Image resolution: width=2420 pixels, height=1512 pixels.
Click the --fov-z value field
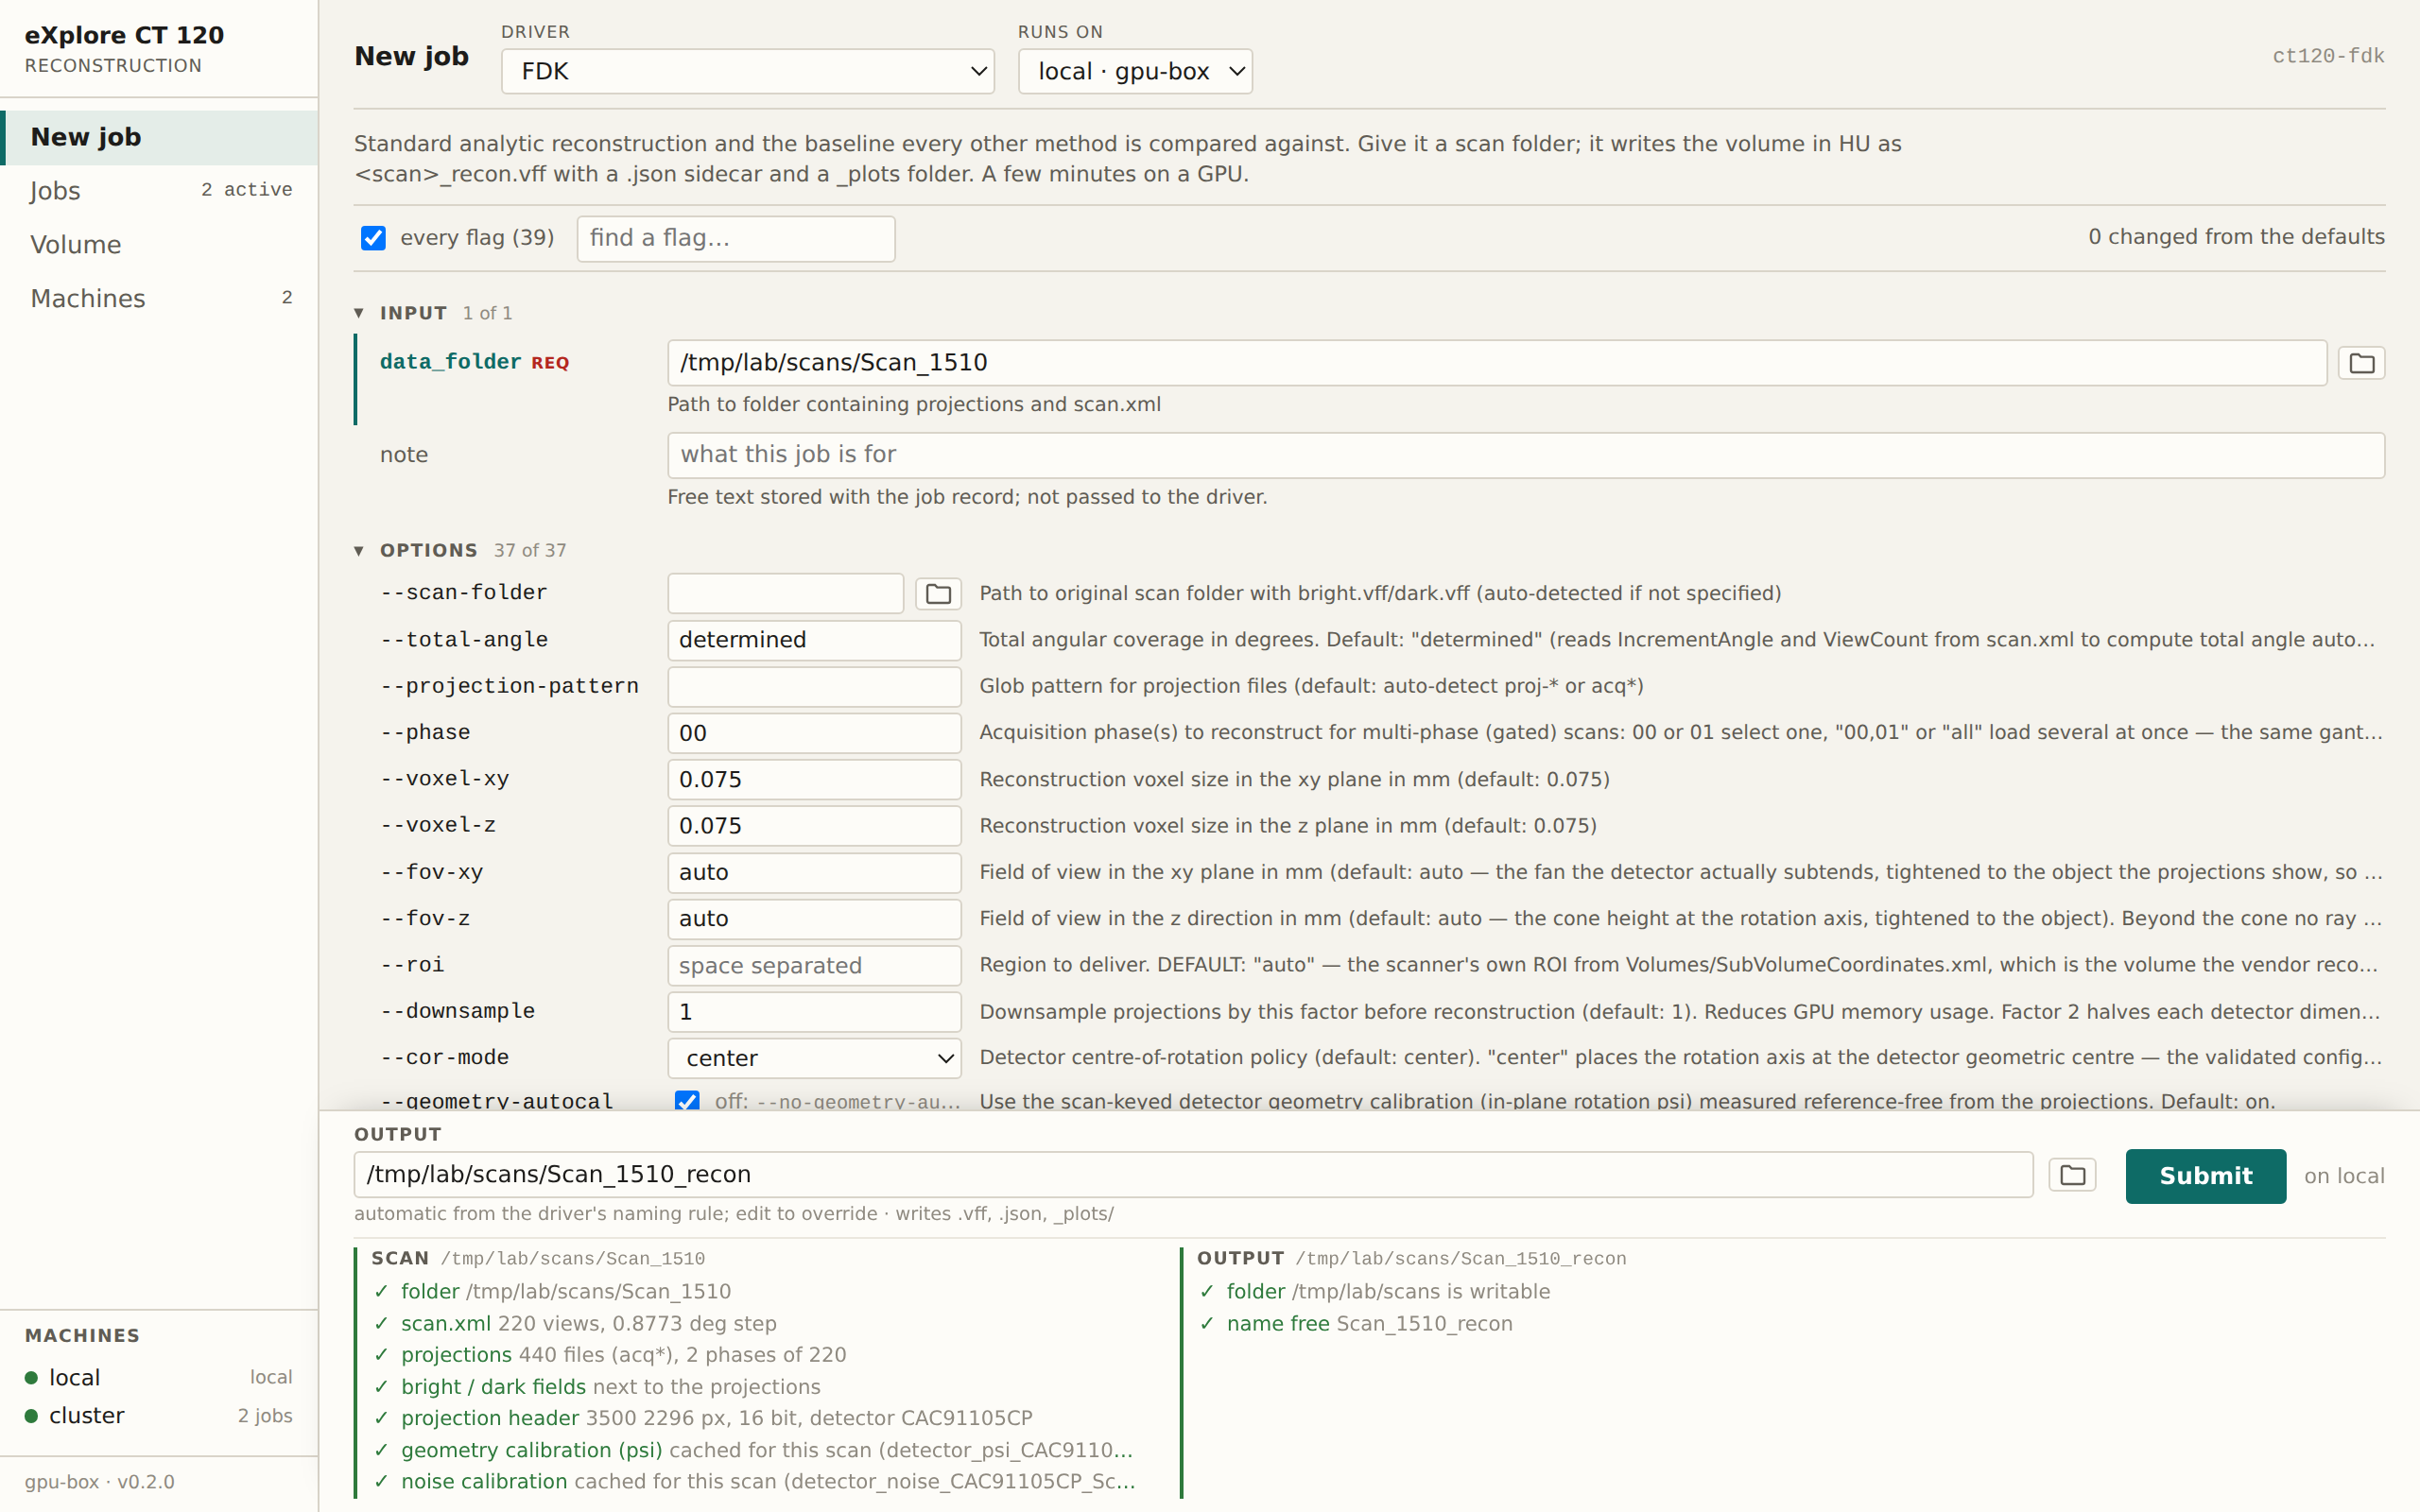pos(814,918)
